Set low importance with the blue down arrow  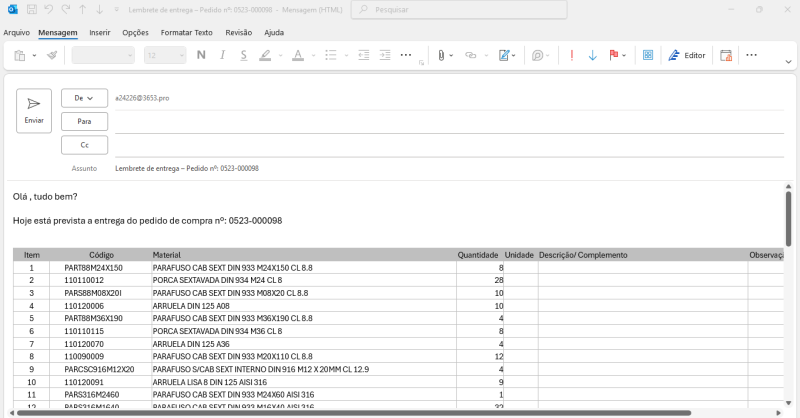point(592,55)
